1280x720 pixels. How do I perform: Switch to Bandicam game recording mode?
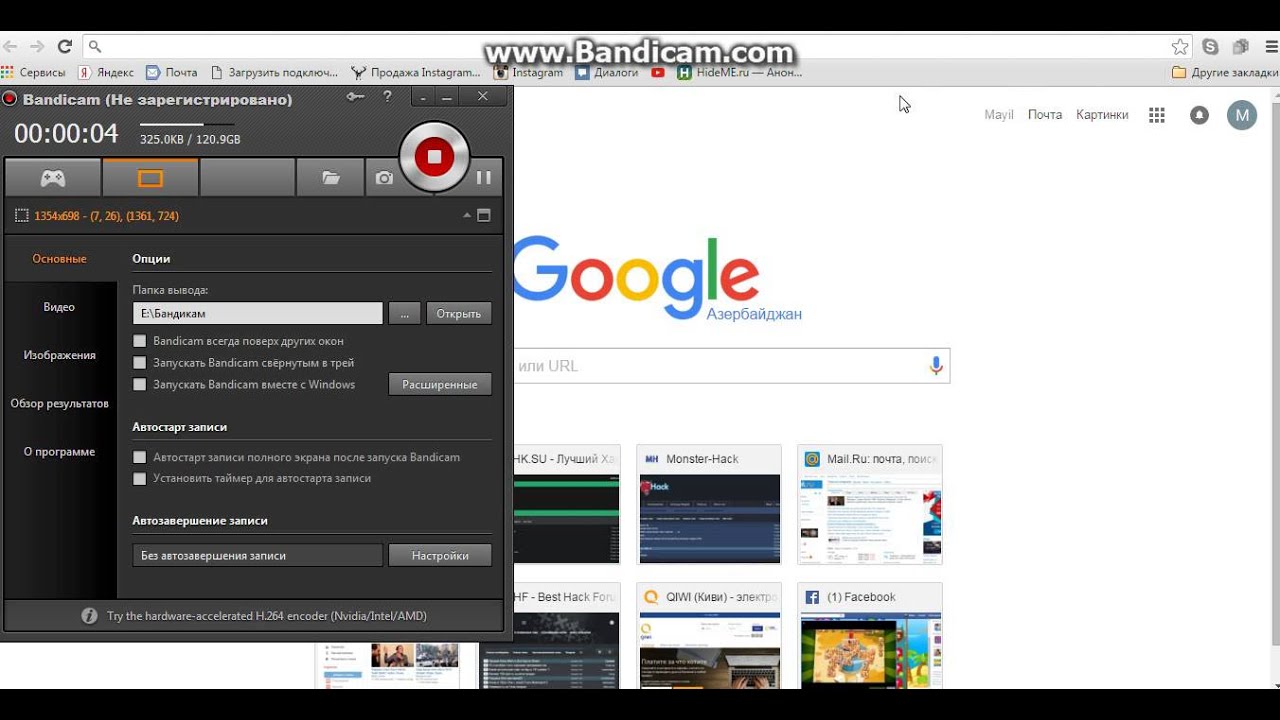point(53,178)
